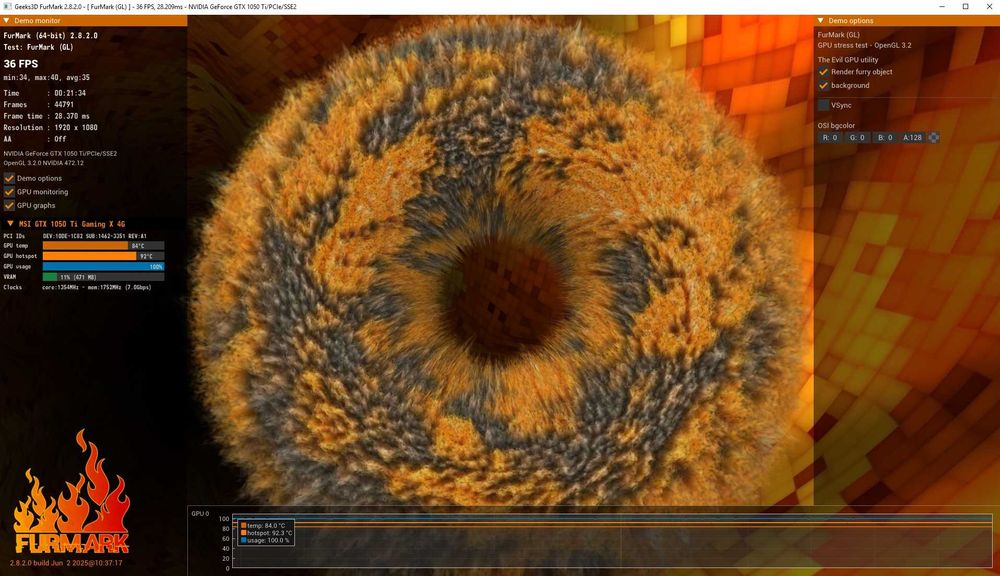Click the PCI IDs DEV:10DE-1C82 line
Image resolution: width=1000 pixels, height=576 pixels.
tap(75, 236)
